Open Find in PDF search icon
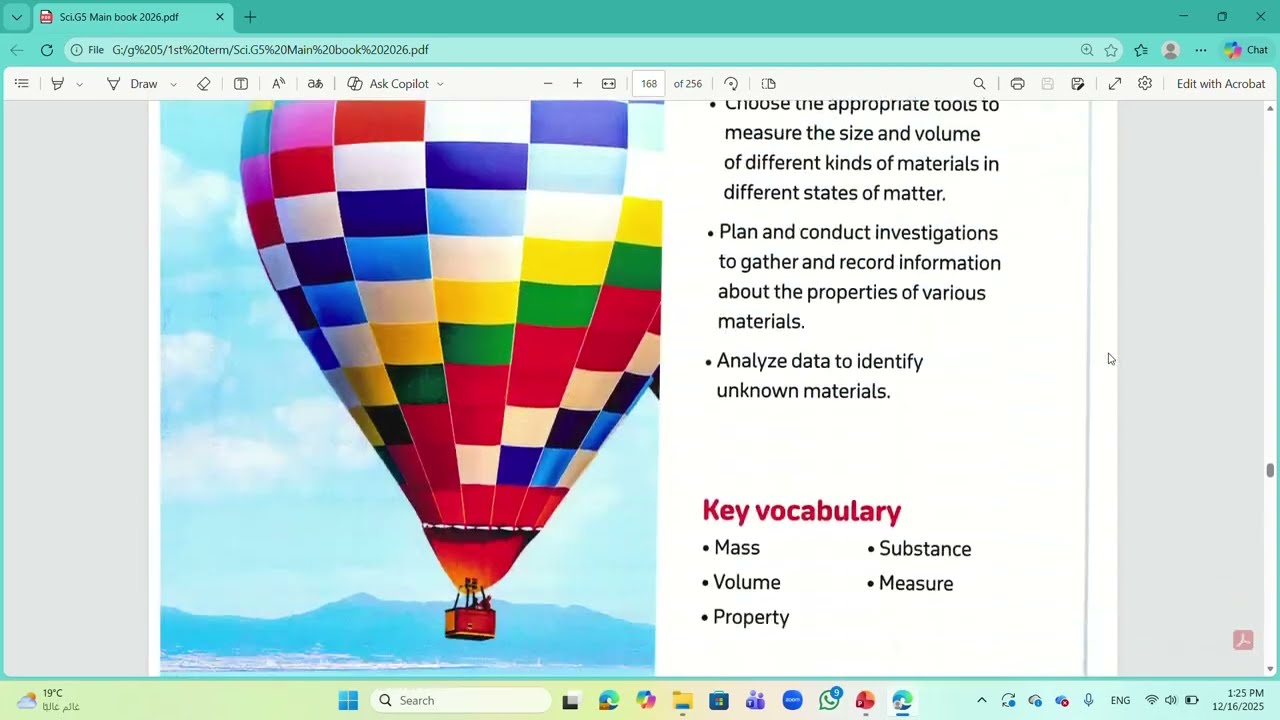 point(979,84)
